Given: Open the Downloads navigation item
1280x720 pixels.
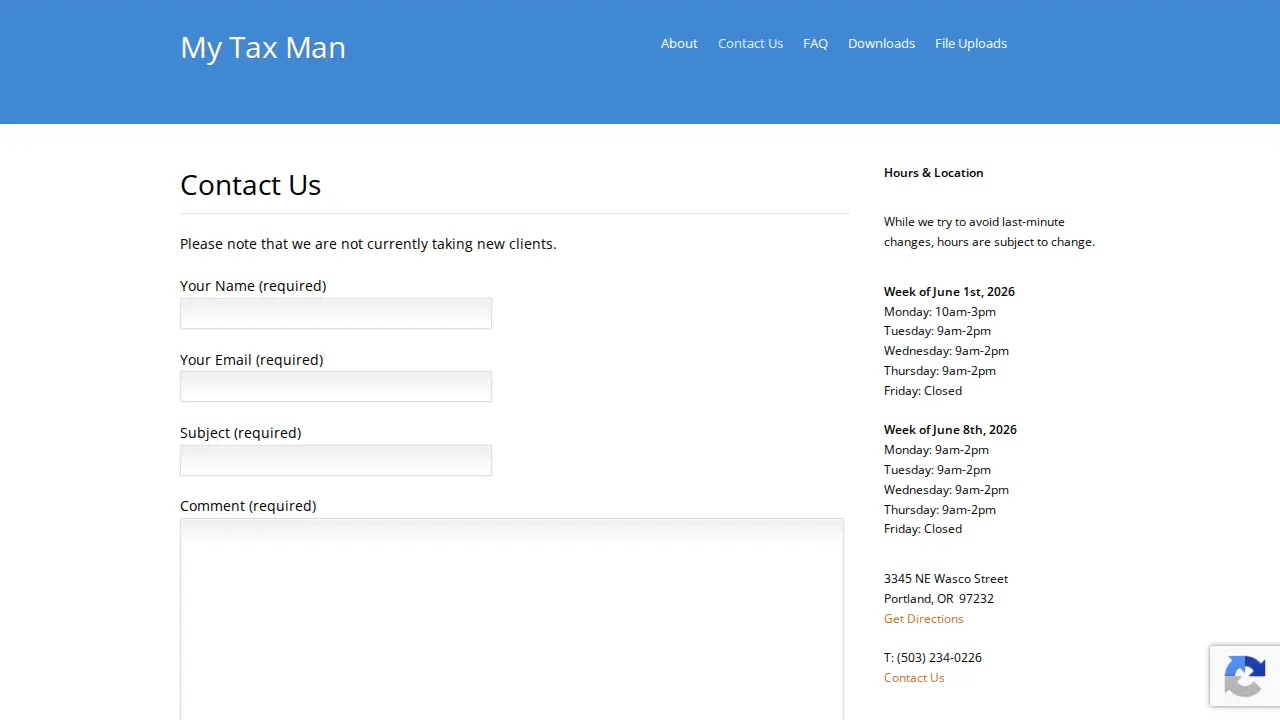Looking at the screenshot, I should pos(881,43).
